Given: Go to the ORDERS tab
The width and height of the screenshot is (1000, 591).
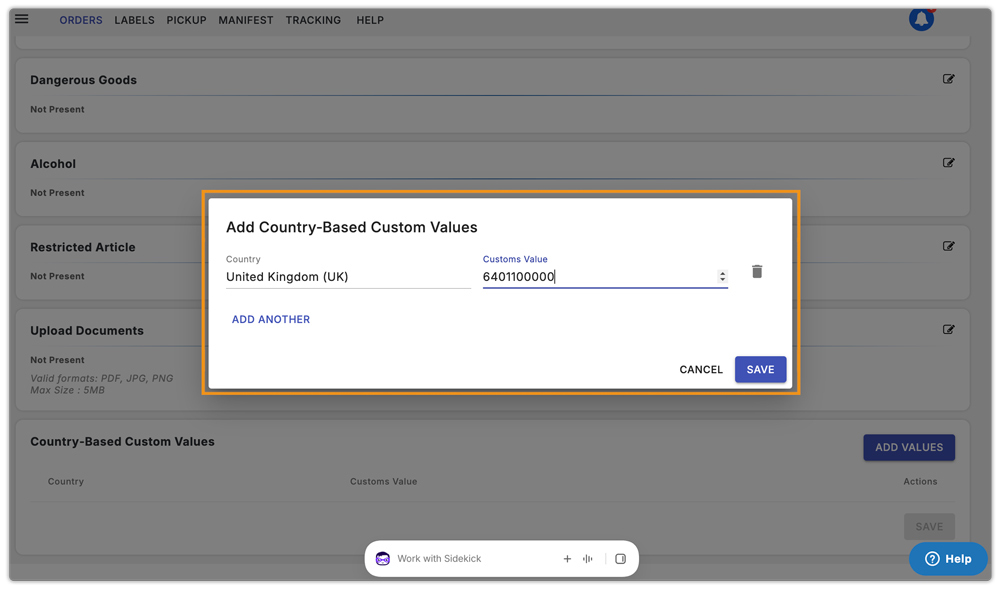Looking at the screenshot, I should click(81, 20).
